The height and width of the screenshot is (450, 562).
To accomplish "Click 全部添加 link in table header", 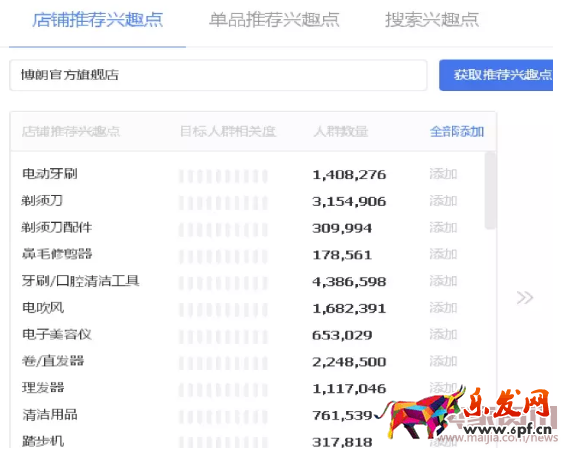I will coord(457,132).
